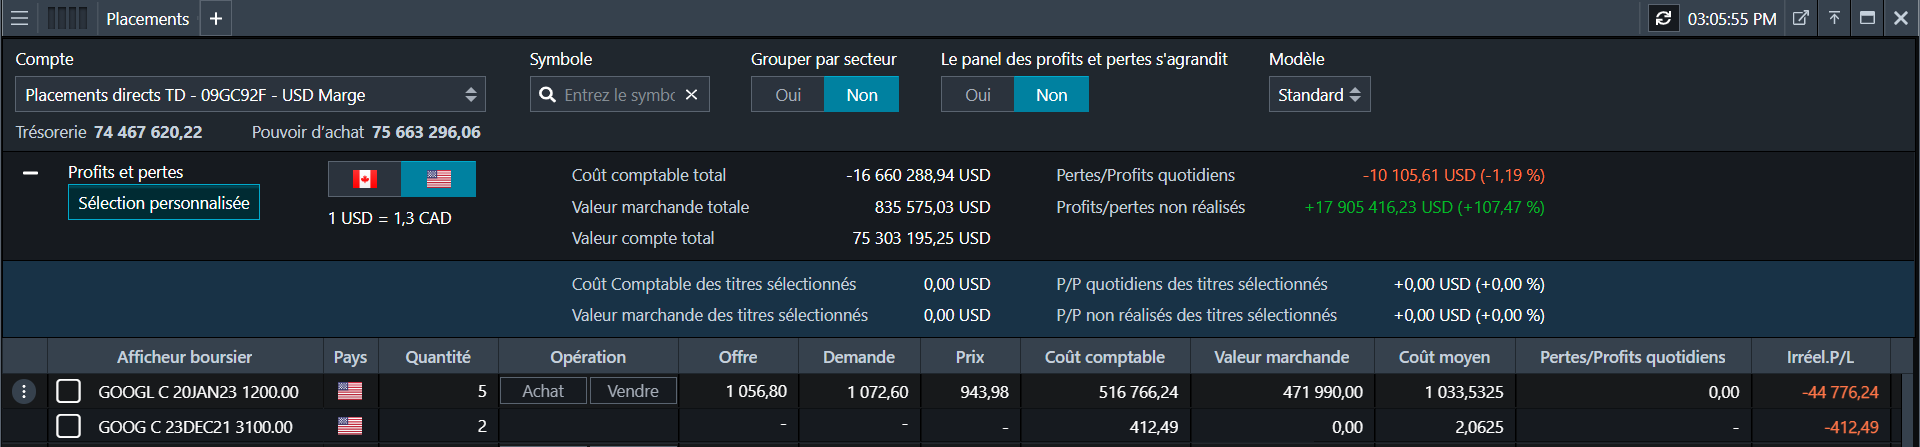The height and width of the screenshot is (447, 1920).
Task: Check the GOOGL C 20JAN23 1200.00 checkbox
Action: (x=68, y=391)
